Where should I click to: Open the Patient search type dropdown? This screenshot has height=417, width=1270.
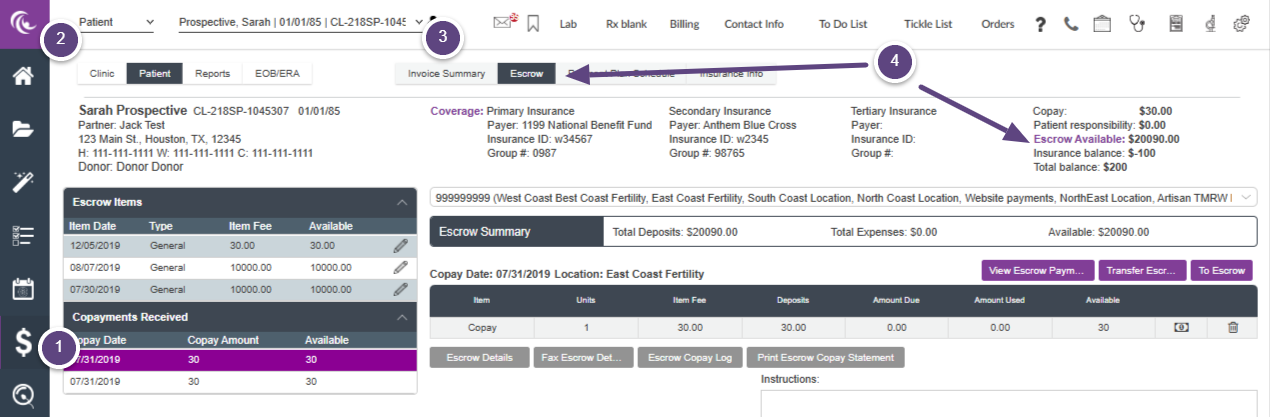(x=116, y=21)
